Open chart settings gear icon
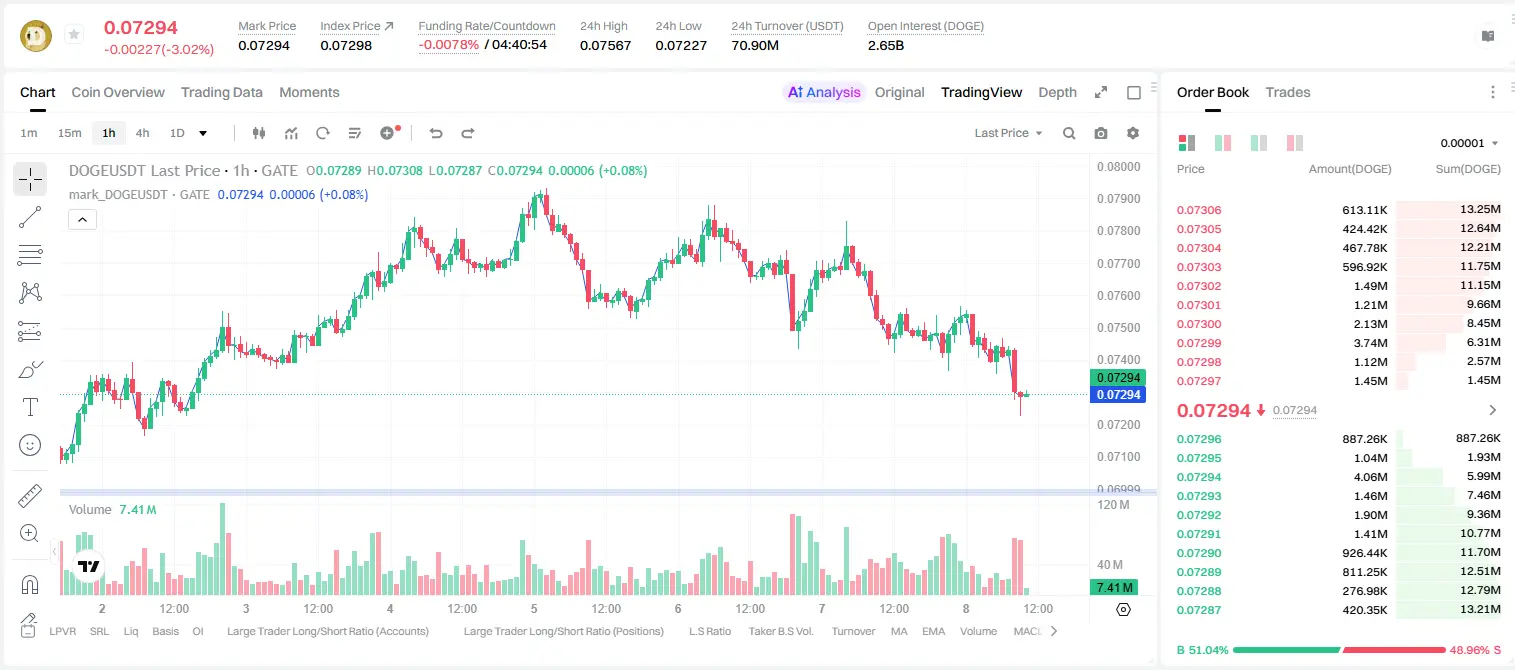Viewport: 1515px width, 670px height. point(1133,133)
